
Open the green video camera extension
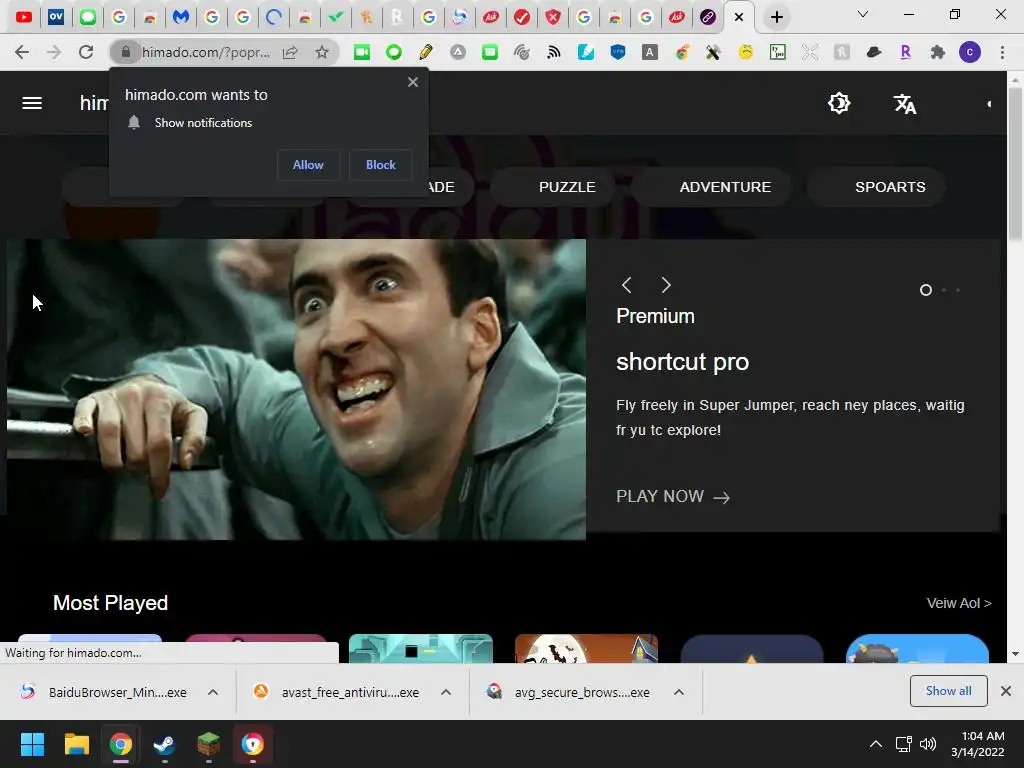362,52
